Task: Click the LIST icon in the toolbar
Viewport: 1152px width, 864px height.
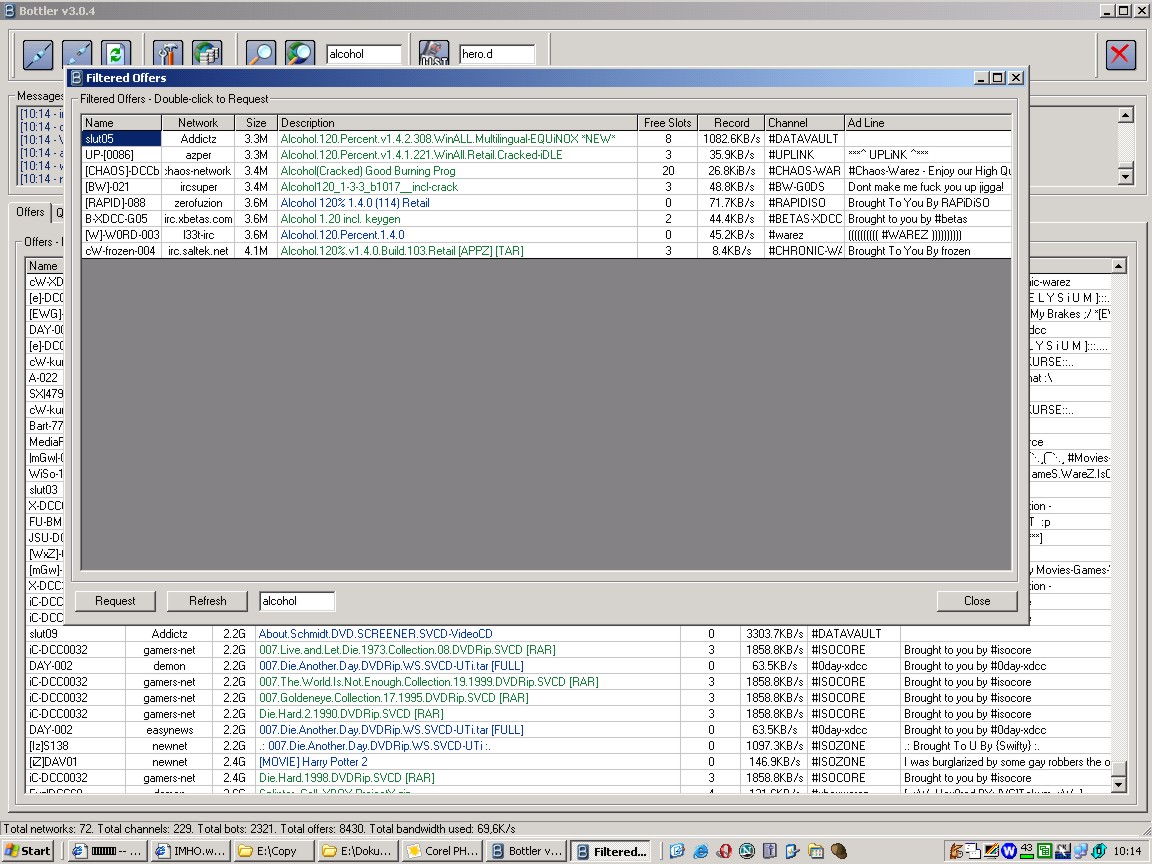Action: coord(434,54)
